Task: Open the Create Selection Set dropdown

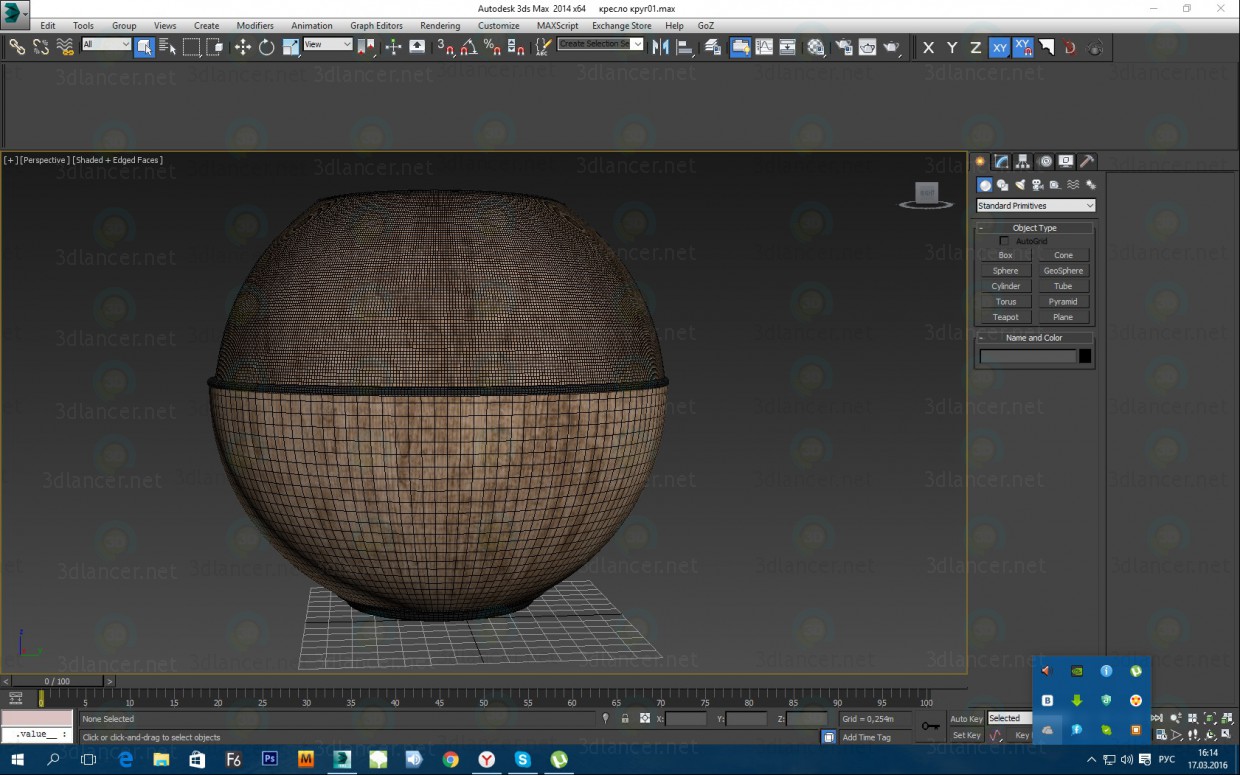Action: click(600, 44)
